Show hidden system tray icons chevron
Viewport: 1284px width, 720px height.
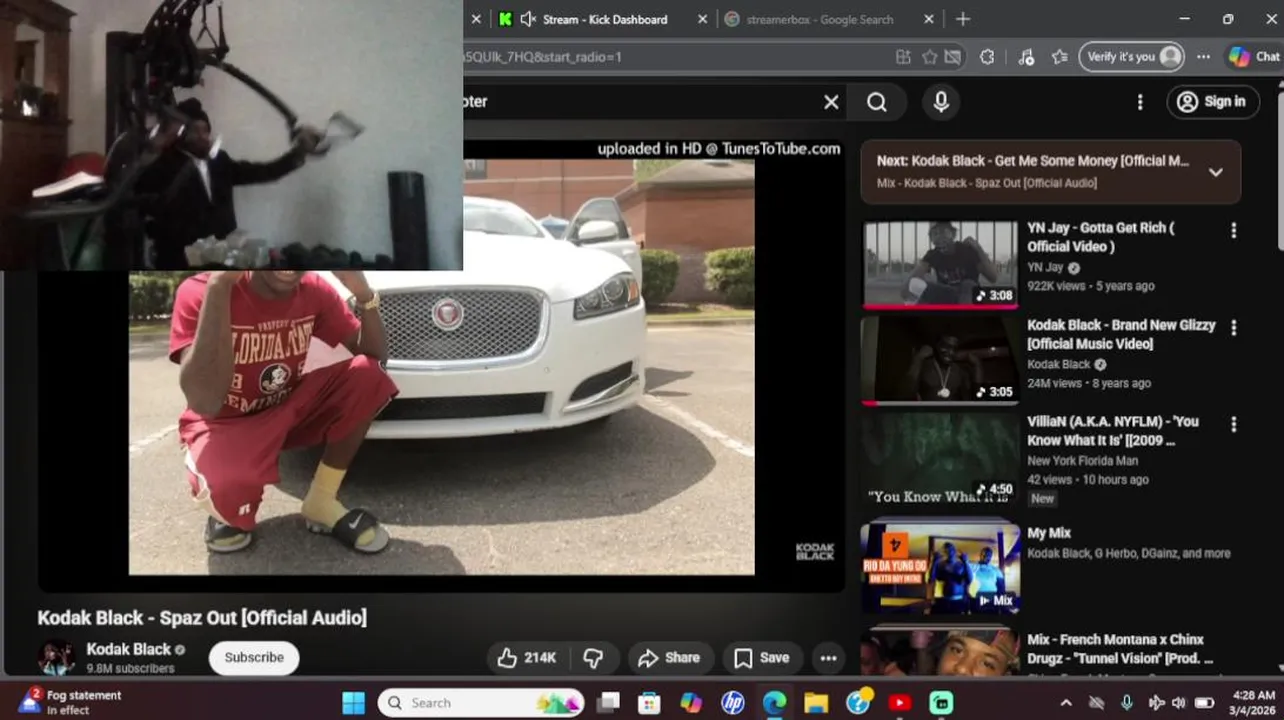click(1068, 703)
